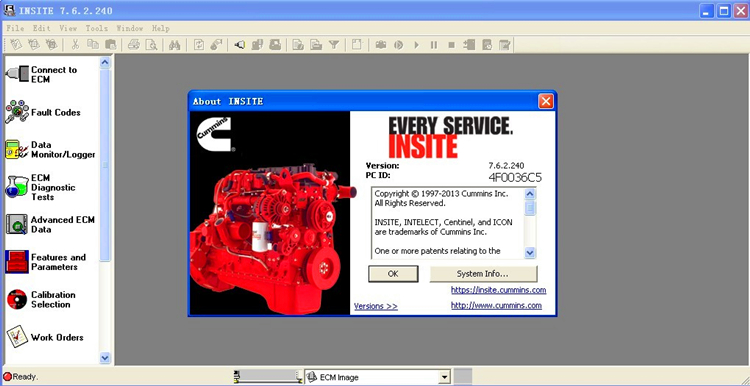Image resolution: width=750 pixels, height=386 pixels.
Task: Open Advanced ECM Data view
Action: click(x=50, y=224)
